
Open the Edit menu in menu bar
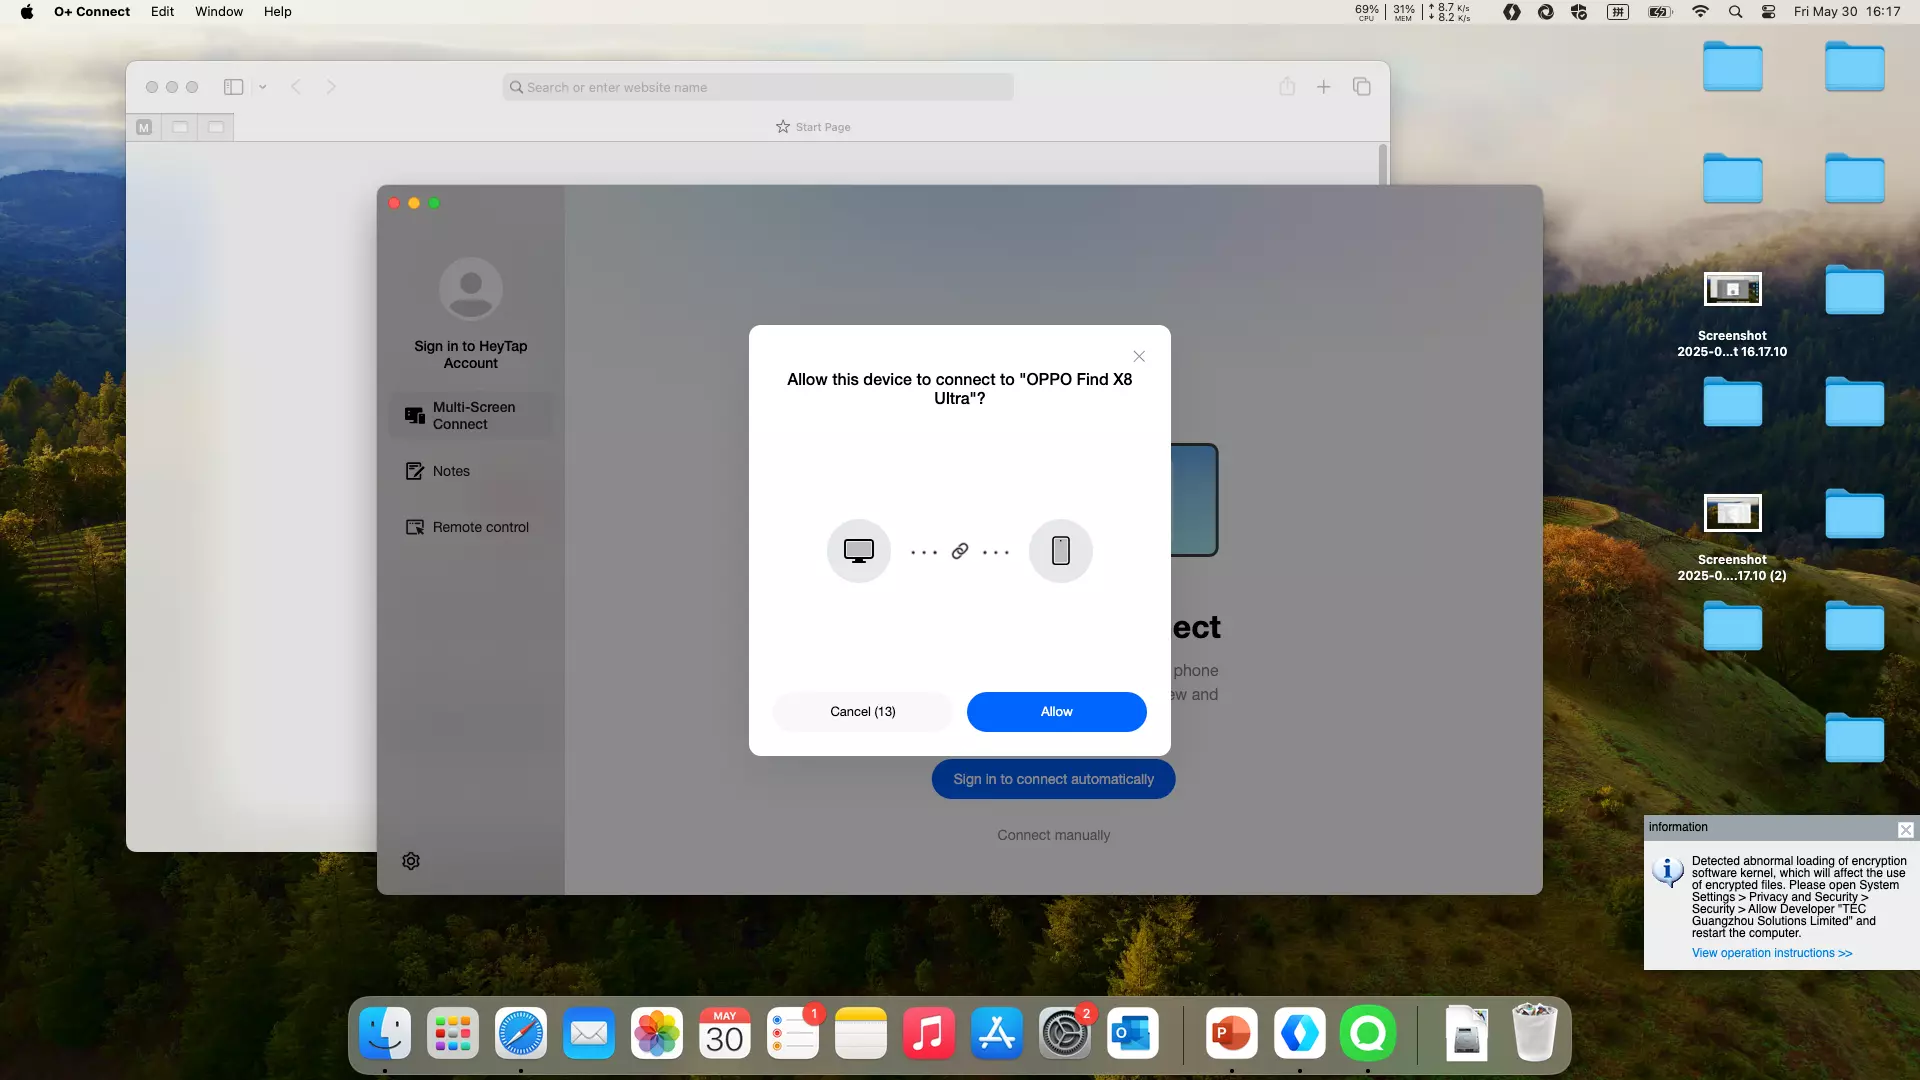pyautogui.click(x=162, y=12)
